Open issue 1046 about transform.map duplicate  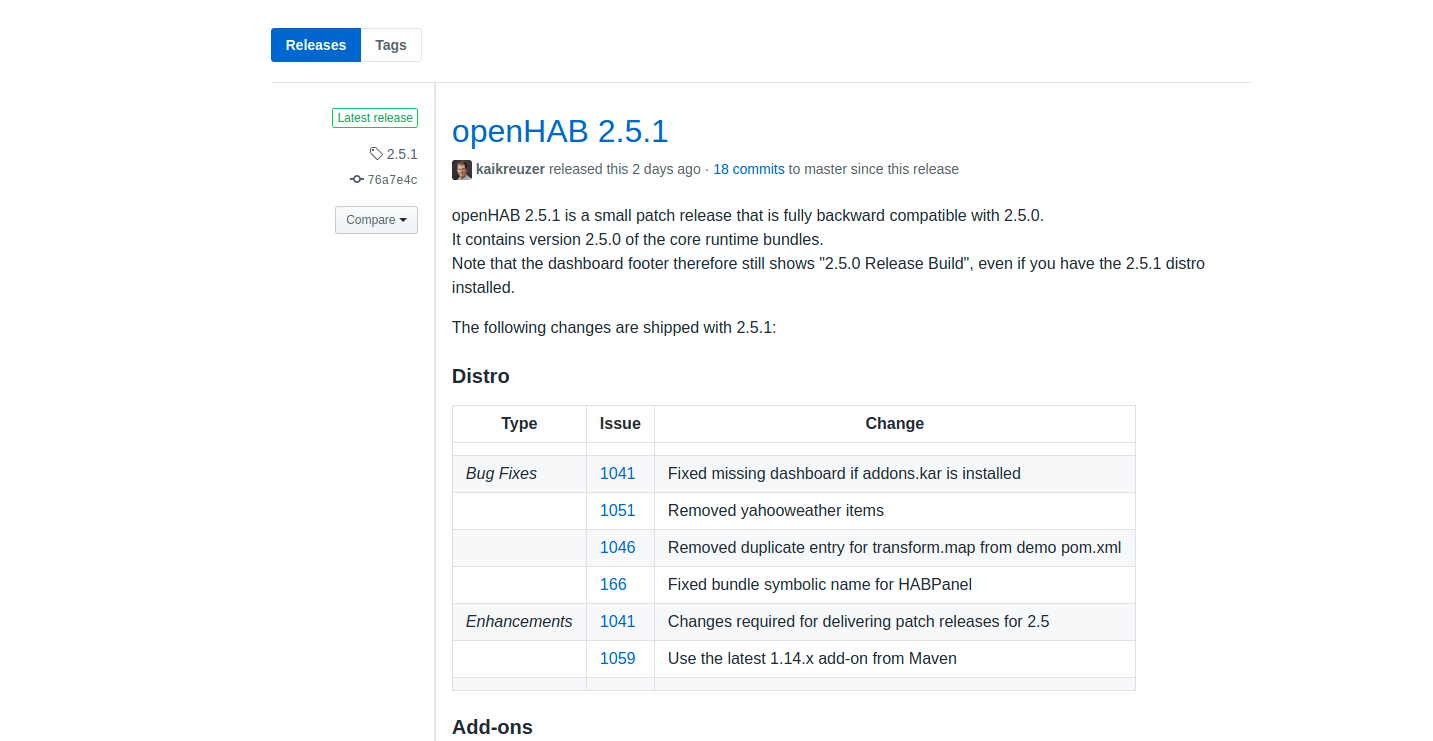(x=618, y=547)
